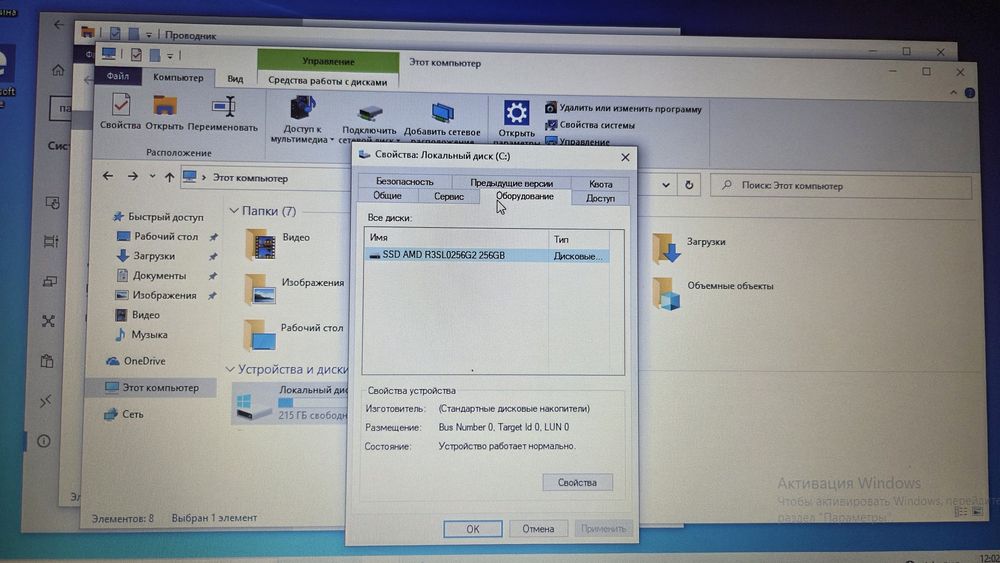Click the address bar history dropdown arrow

[665, 185]
